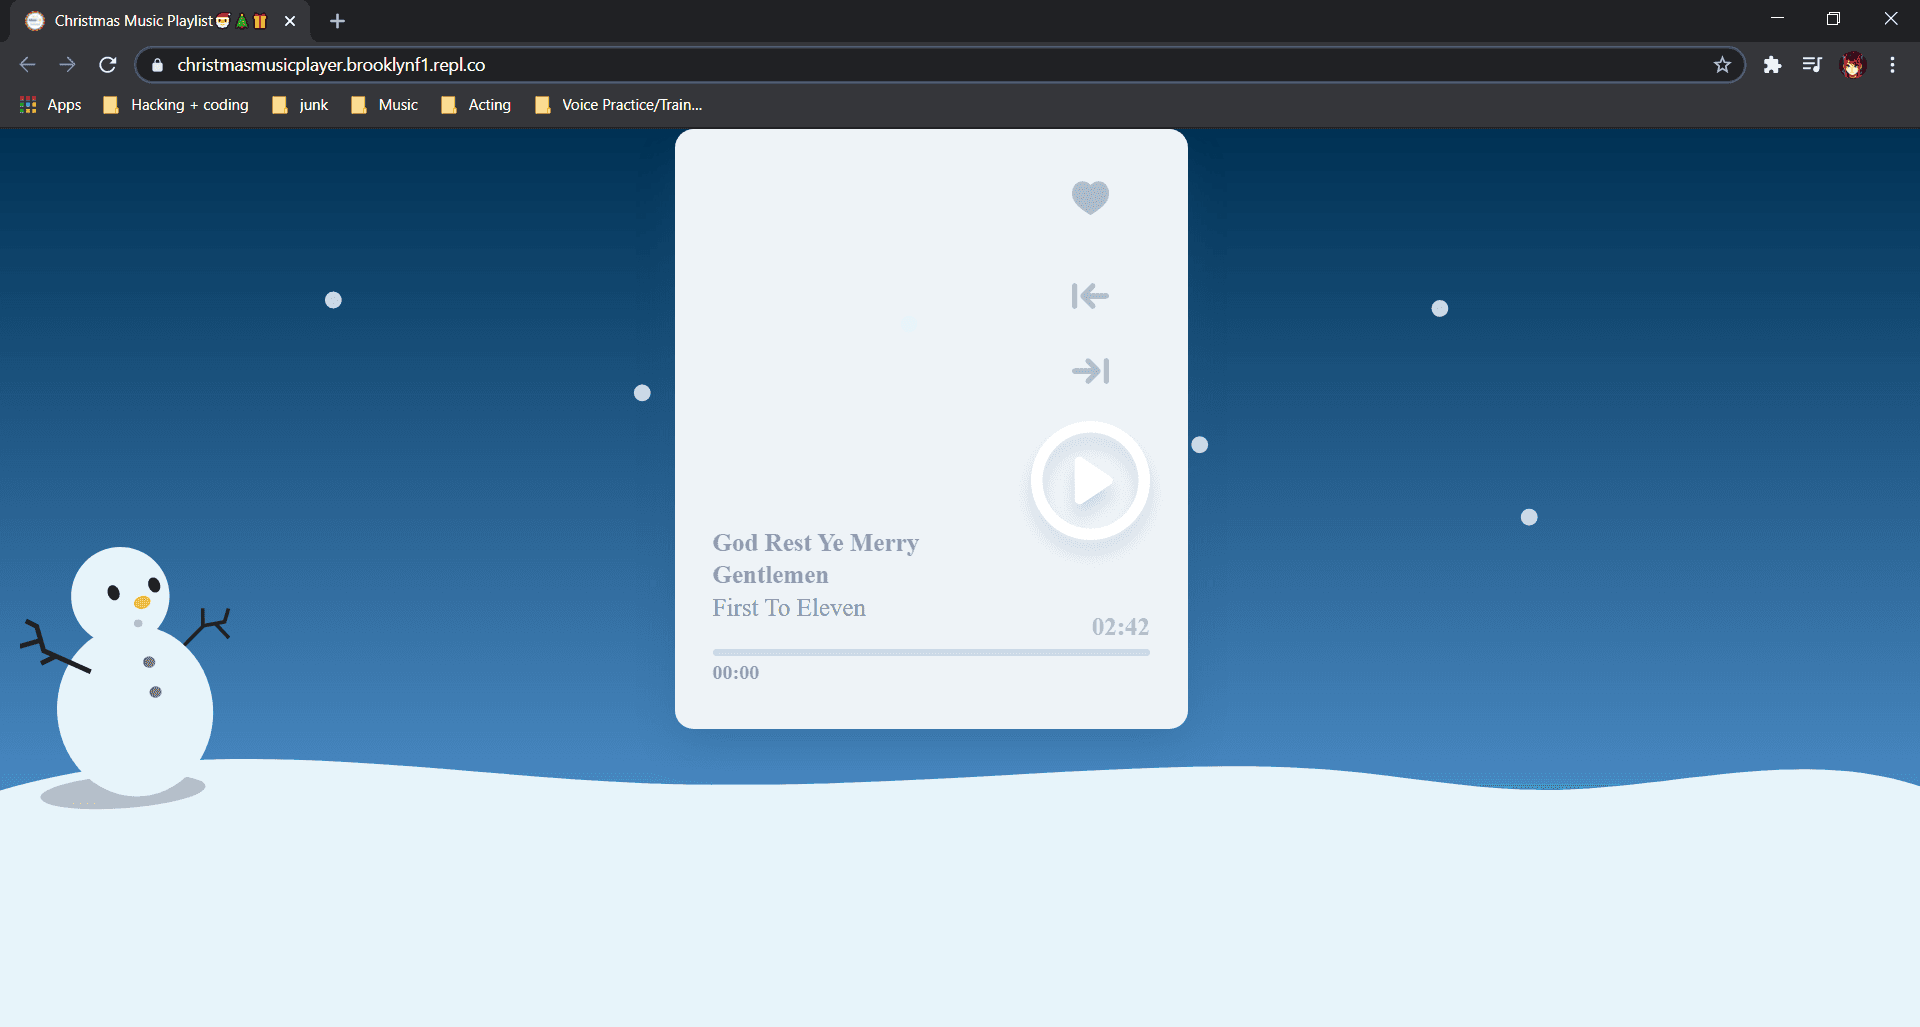Skip to the previous track

point(1090,296)
